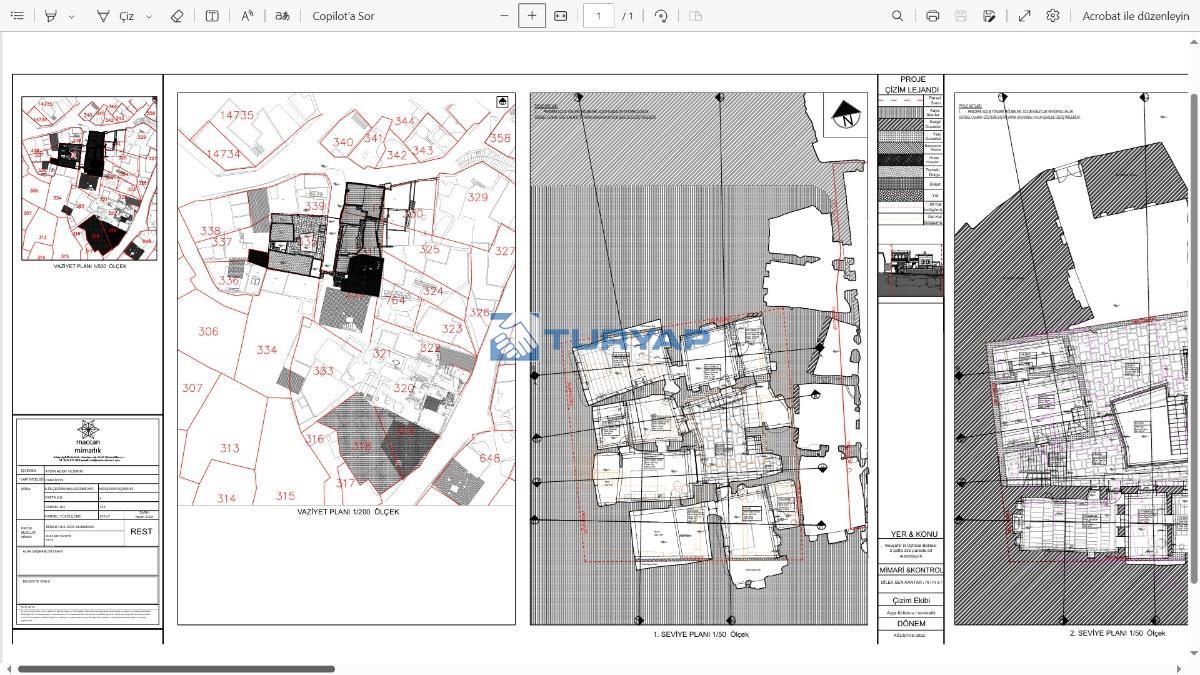1200x675 pixels.
Task: Click the save as icon
Action: (x=989, y=16)
